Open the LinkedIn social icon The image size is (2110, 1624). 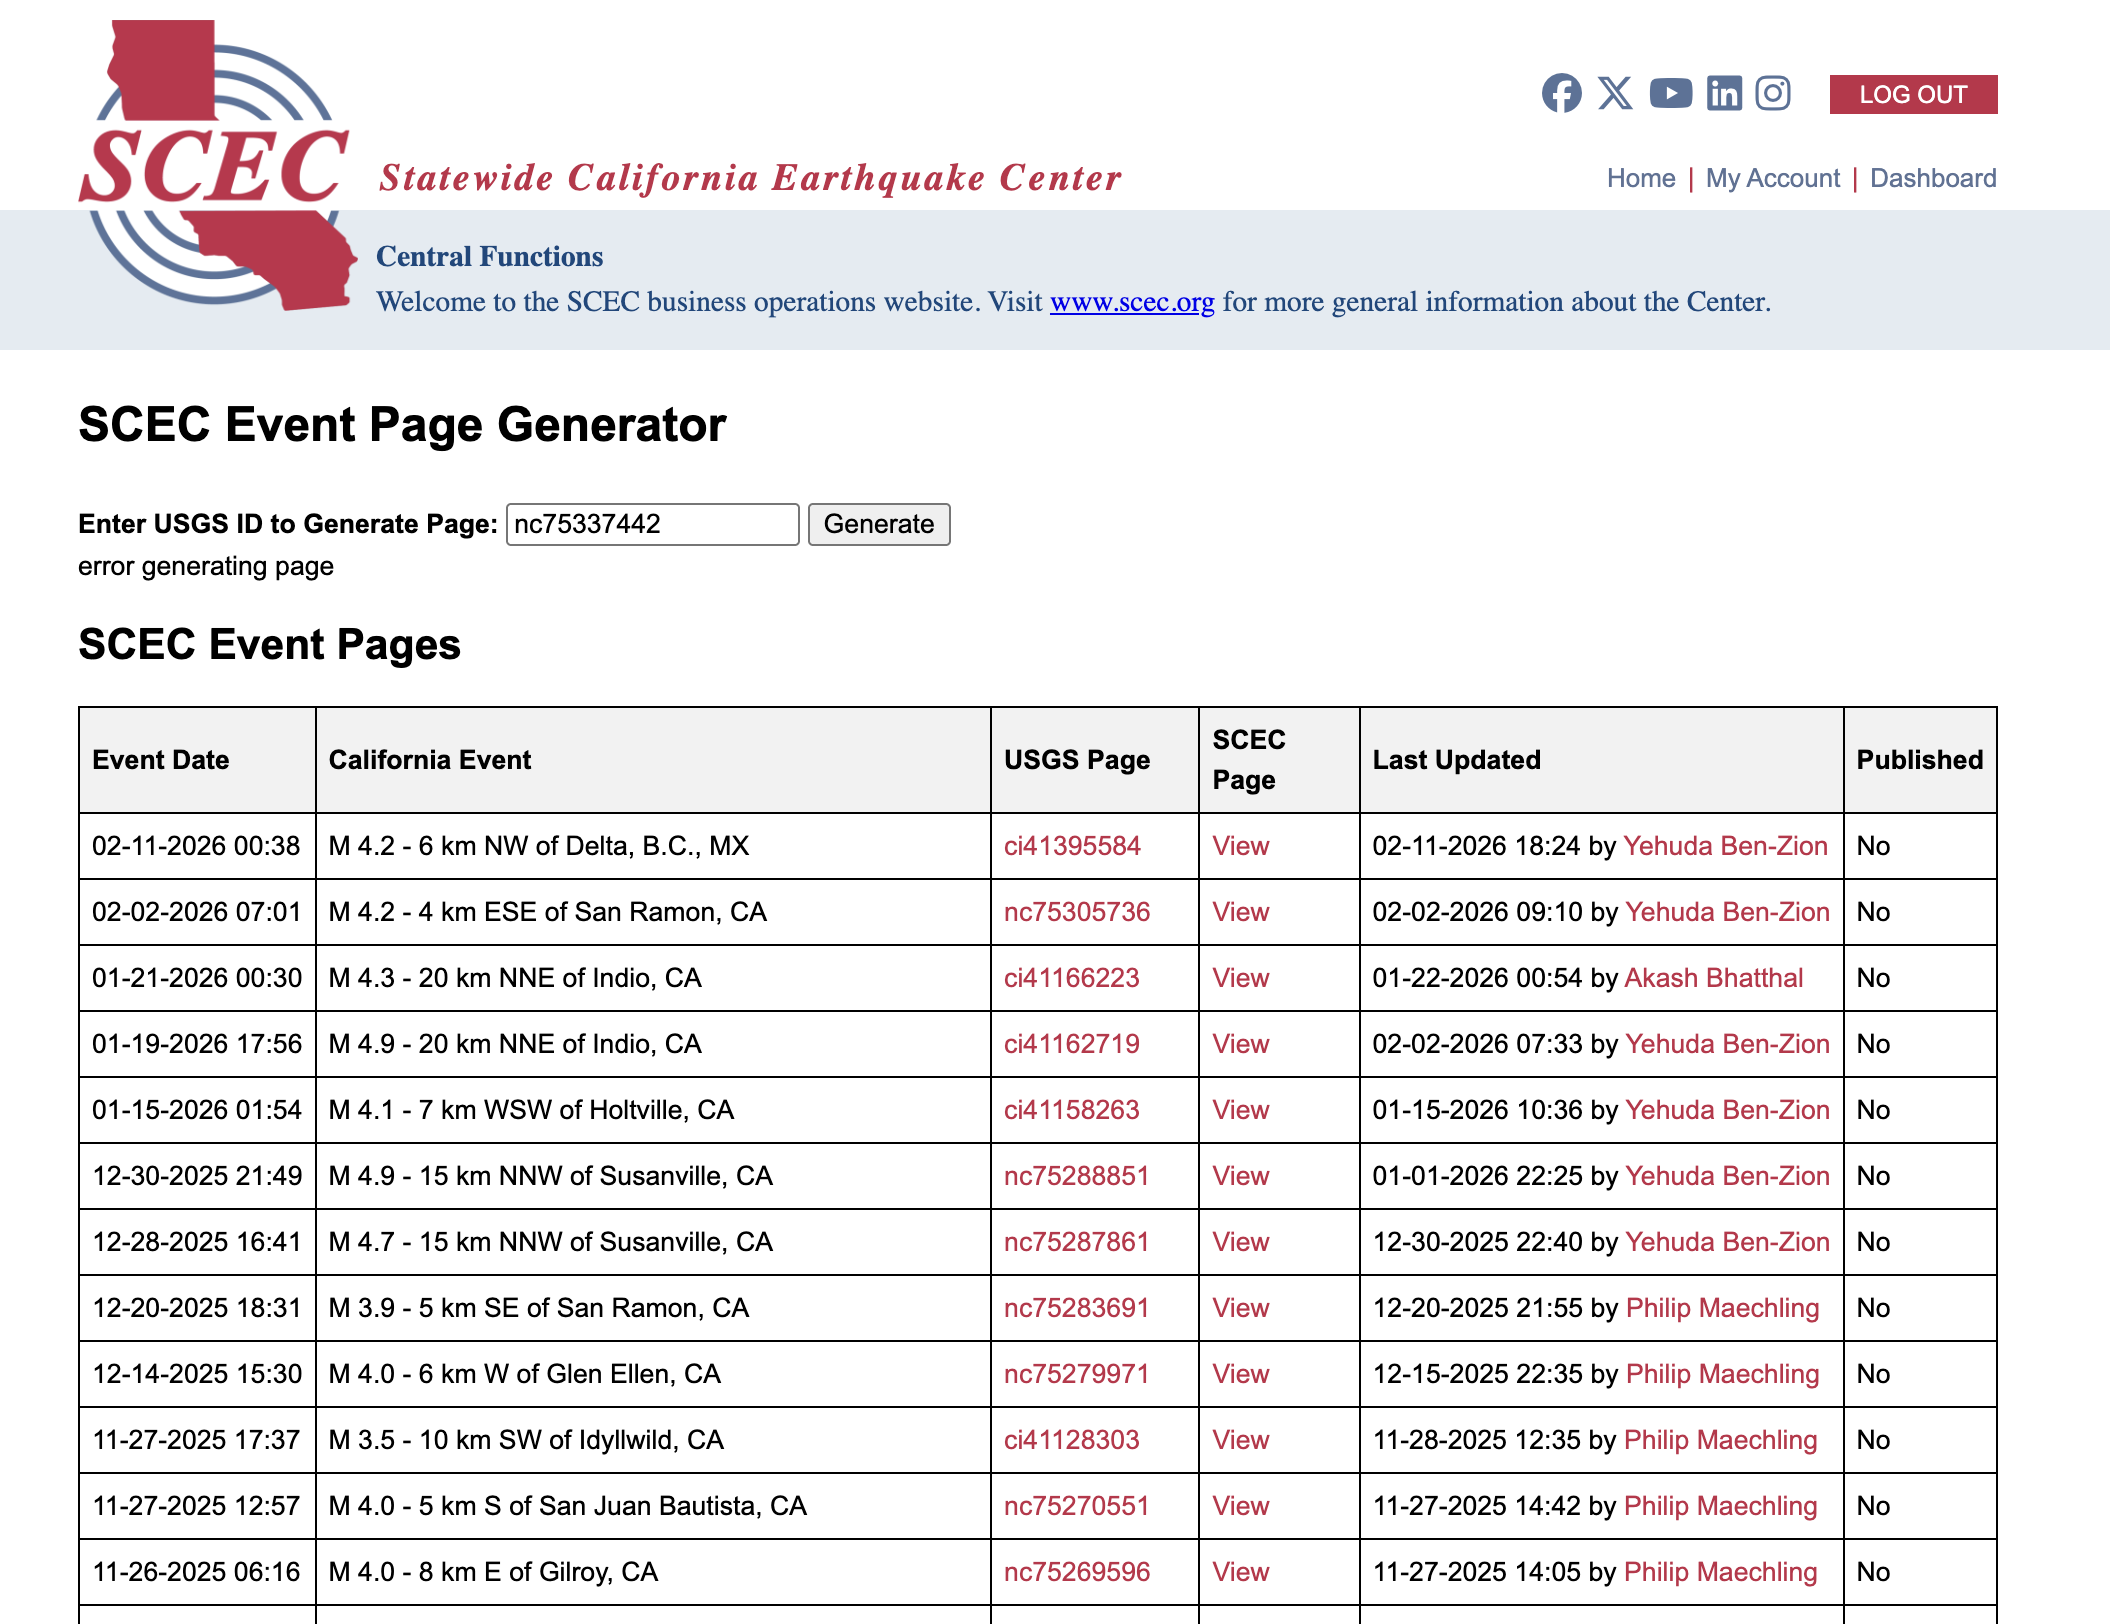pos(1724,94)
